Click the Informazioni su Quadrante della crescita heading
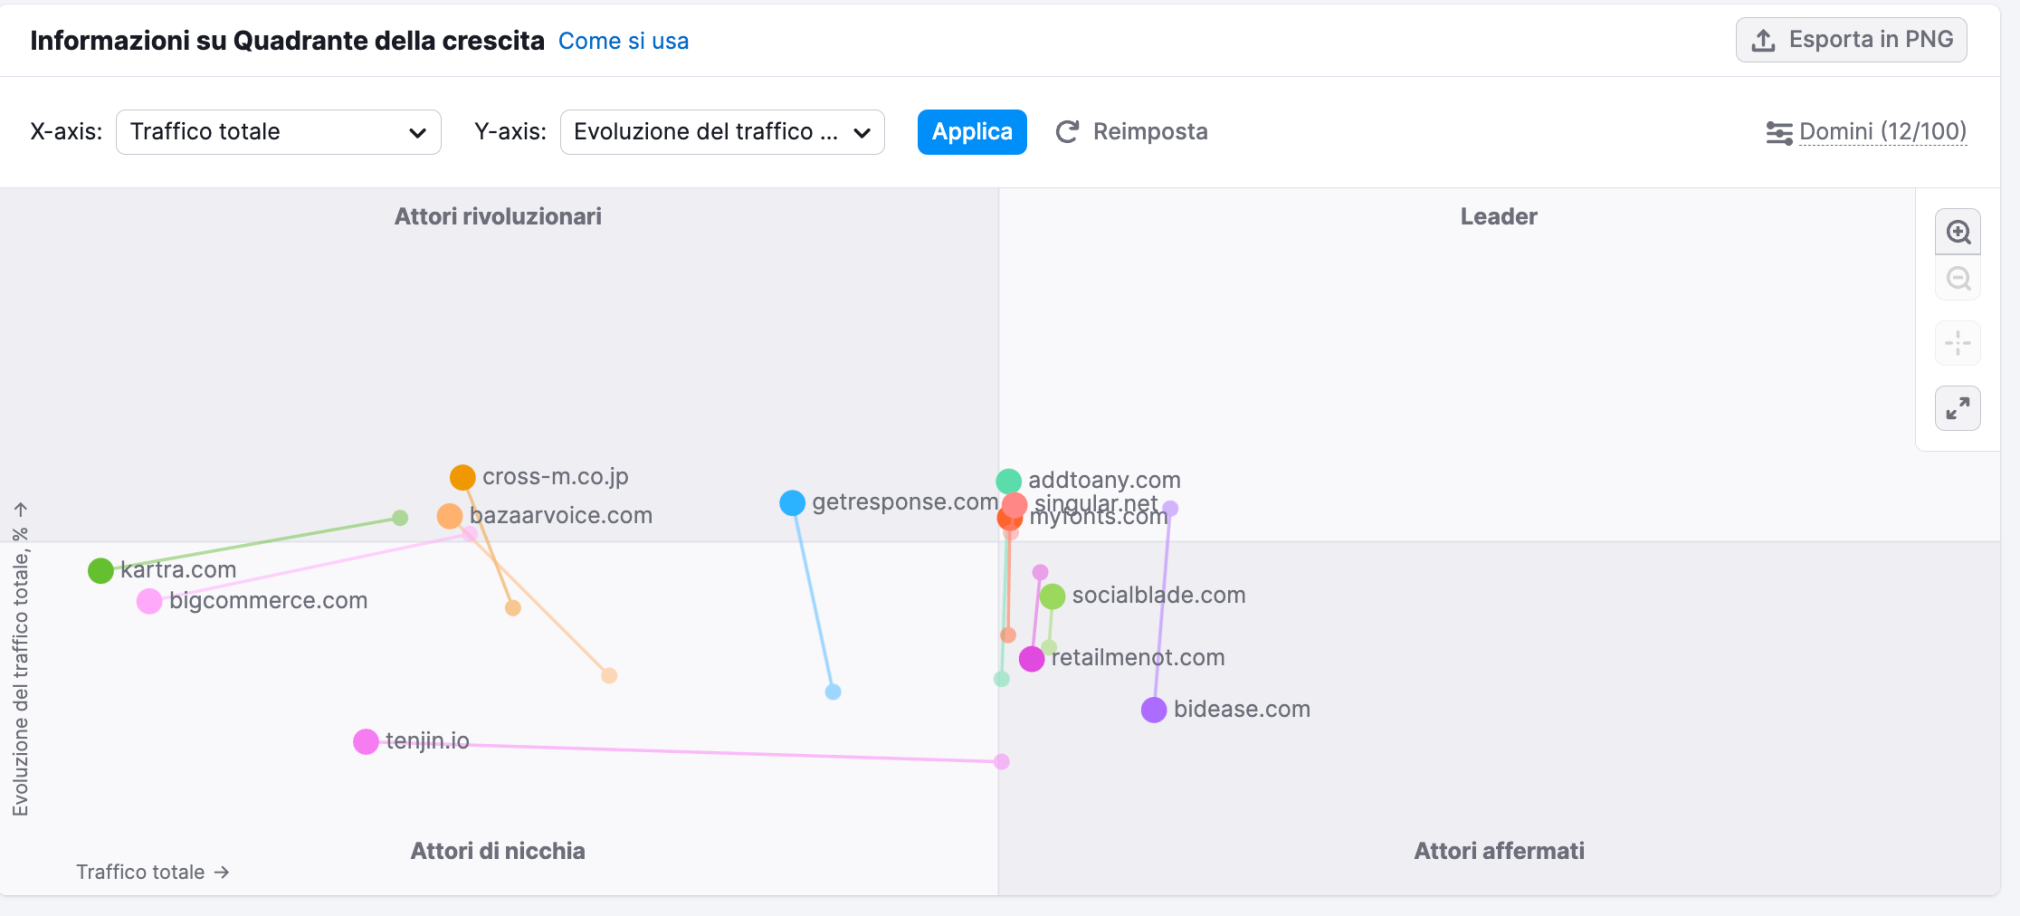 click(x=287, y=41)
